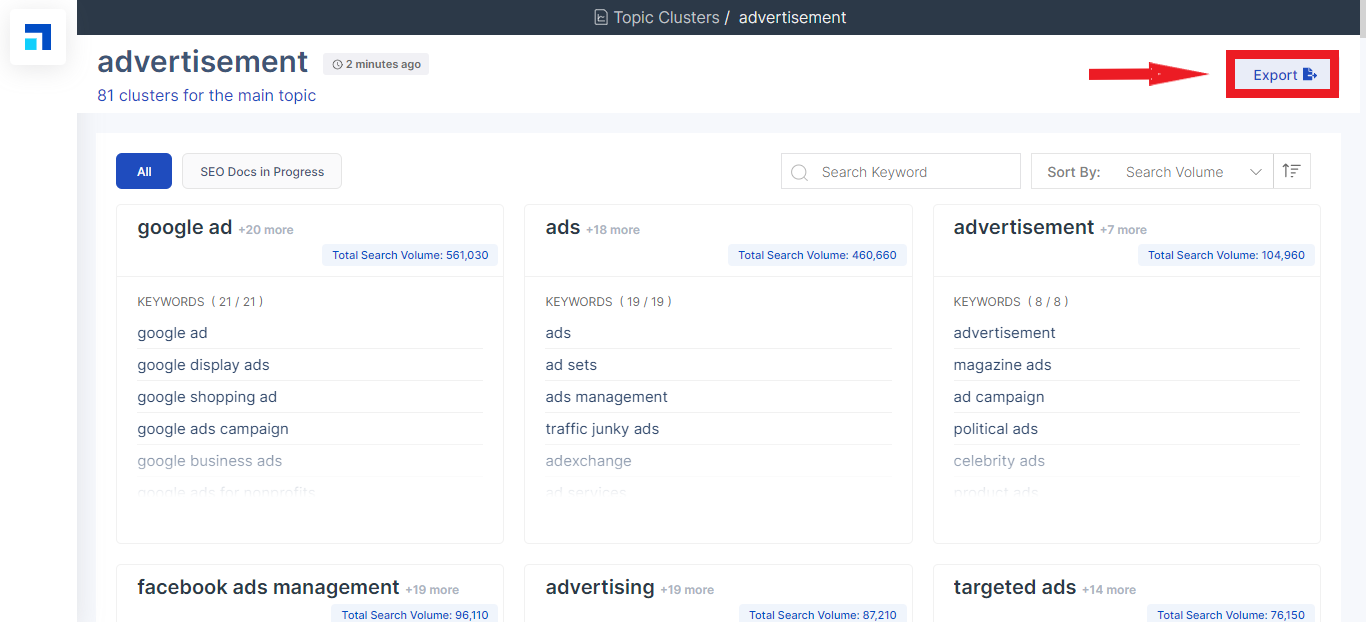Select the 'google display ads' keyword
The width and height of the screenshot is (1366, 622).
tap(204, 365)
